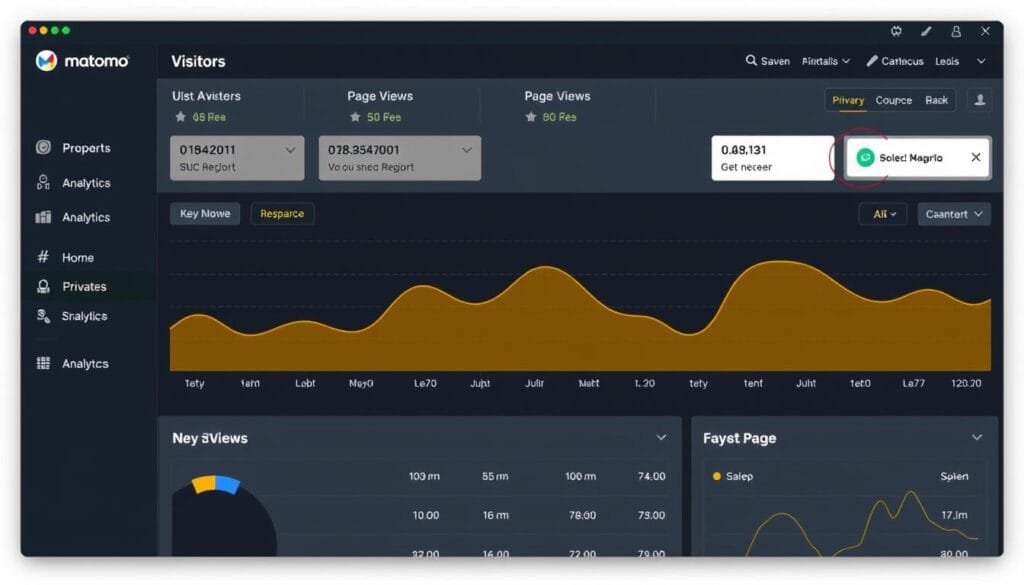Switch to the Counce tab
Image resolution: width=1024 pixels, height=585 pixels.
[x=893, y=100]
